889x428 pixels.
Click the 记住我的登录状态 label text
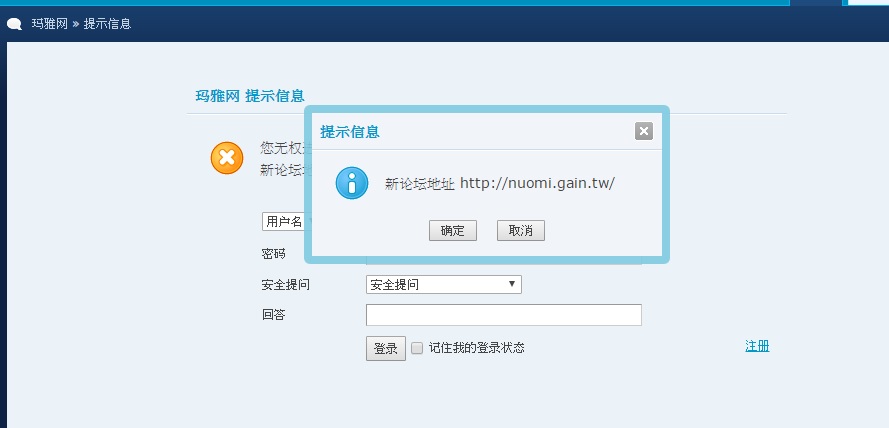(477, 348)
